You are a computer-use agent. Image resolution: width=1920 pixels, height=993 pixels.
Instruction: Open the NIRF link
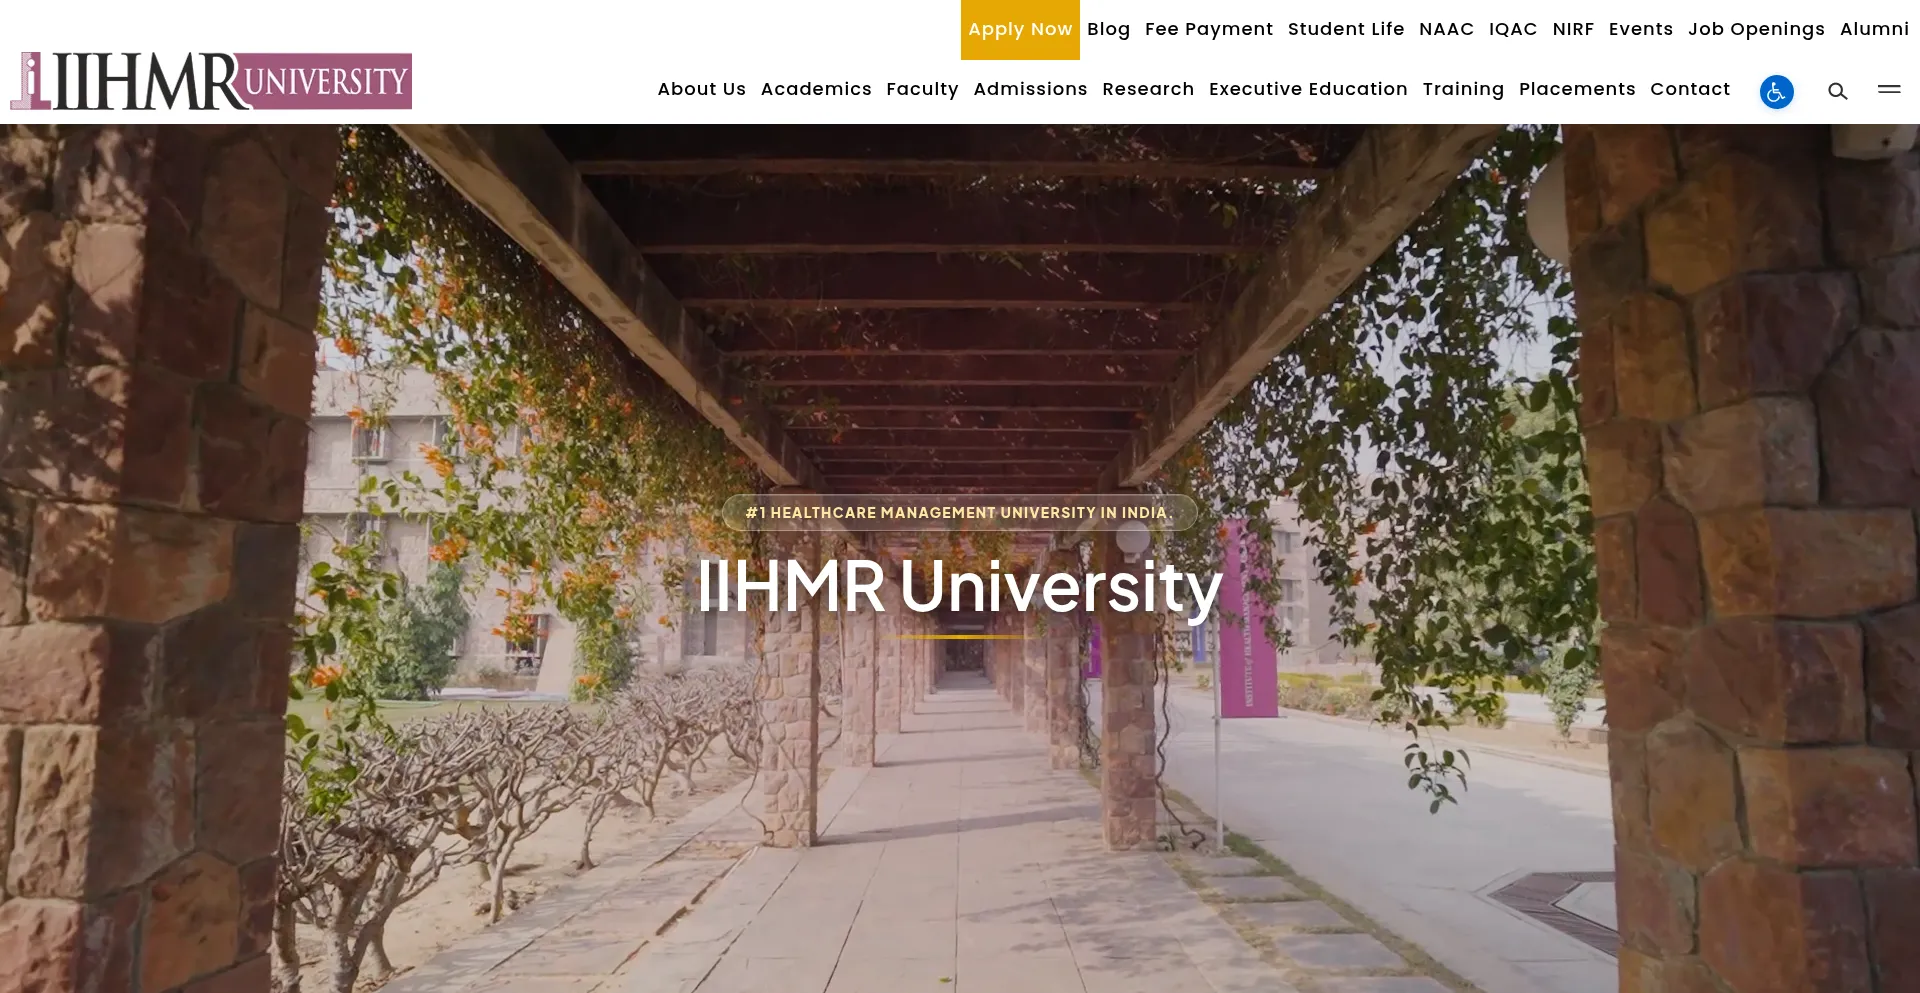coord(1573,29)
